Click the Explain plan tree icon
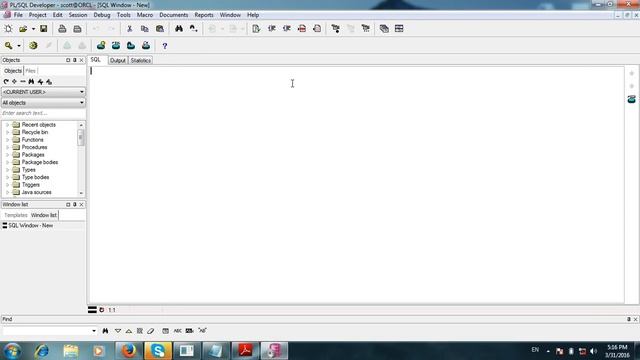Image resolution: width=640 pixels, height=360 pixels. pyautogui.click(x=336, y=29)
